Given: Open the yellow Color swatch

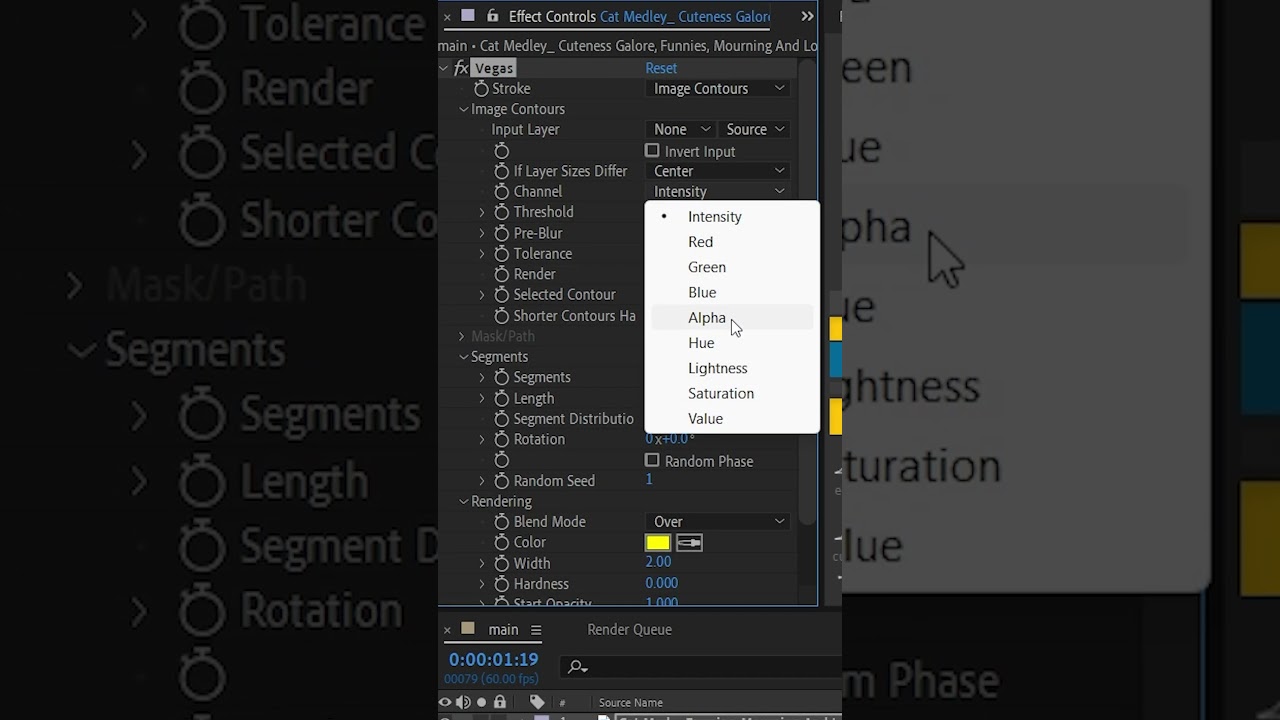Looking at the screenshot, I should point(658,542).
